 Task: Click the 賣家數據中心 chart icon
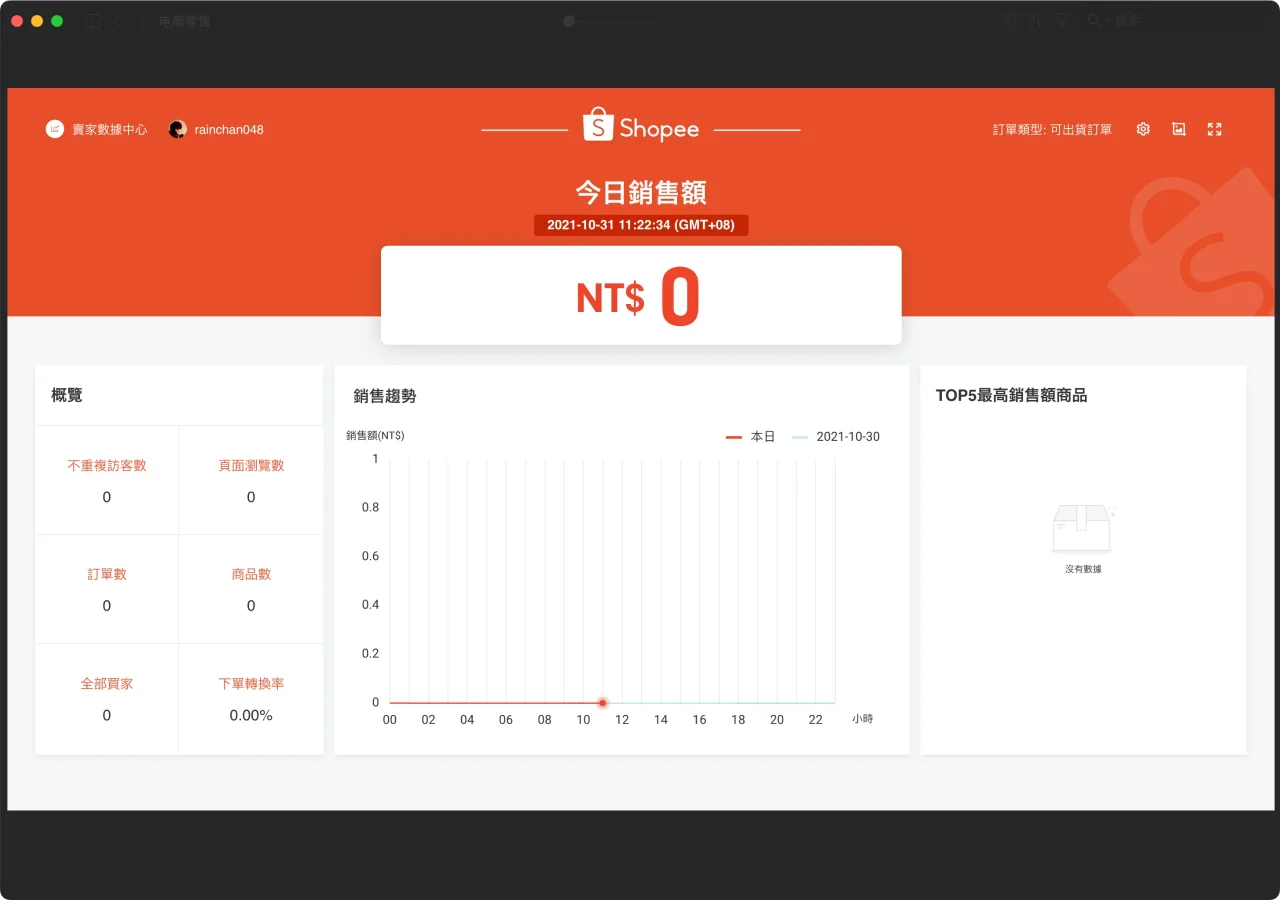(x=55, y=129)
